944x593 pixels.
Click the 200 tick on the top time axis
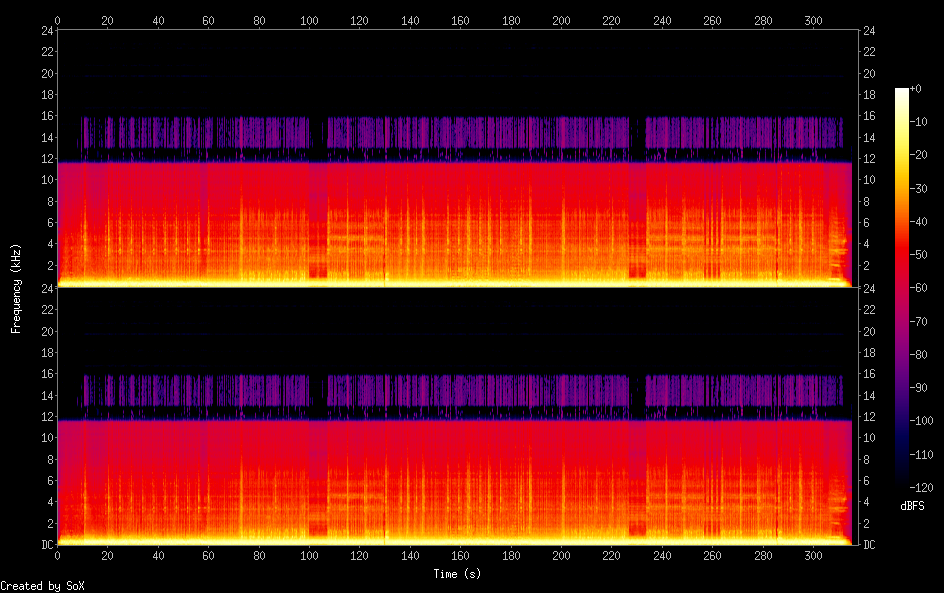tap(561, 19)
